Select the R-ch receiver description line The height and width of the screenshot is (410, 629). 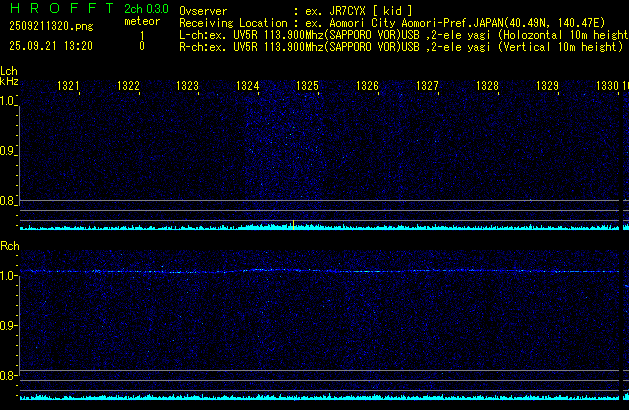400,46
